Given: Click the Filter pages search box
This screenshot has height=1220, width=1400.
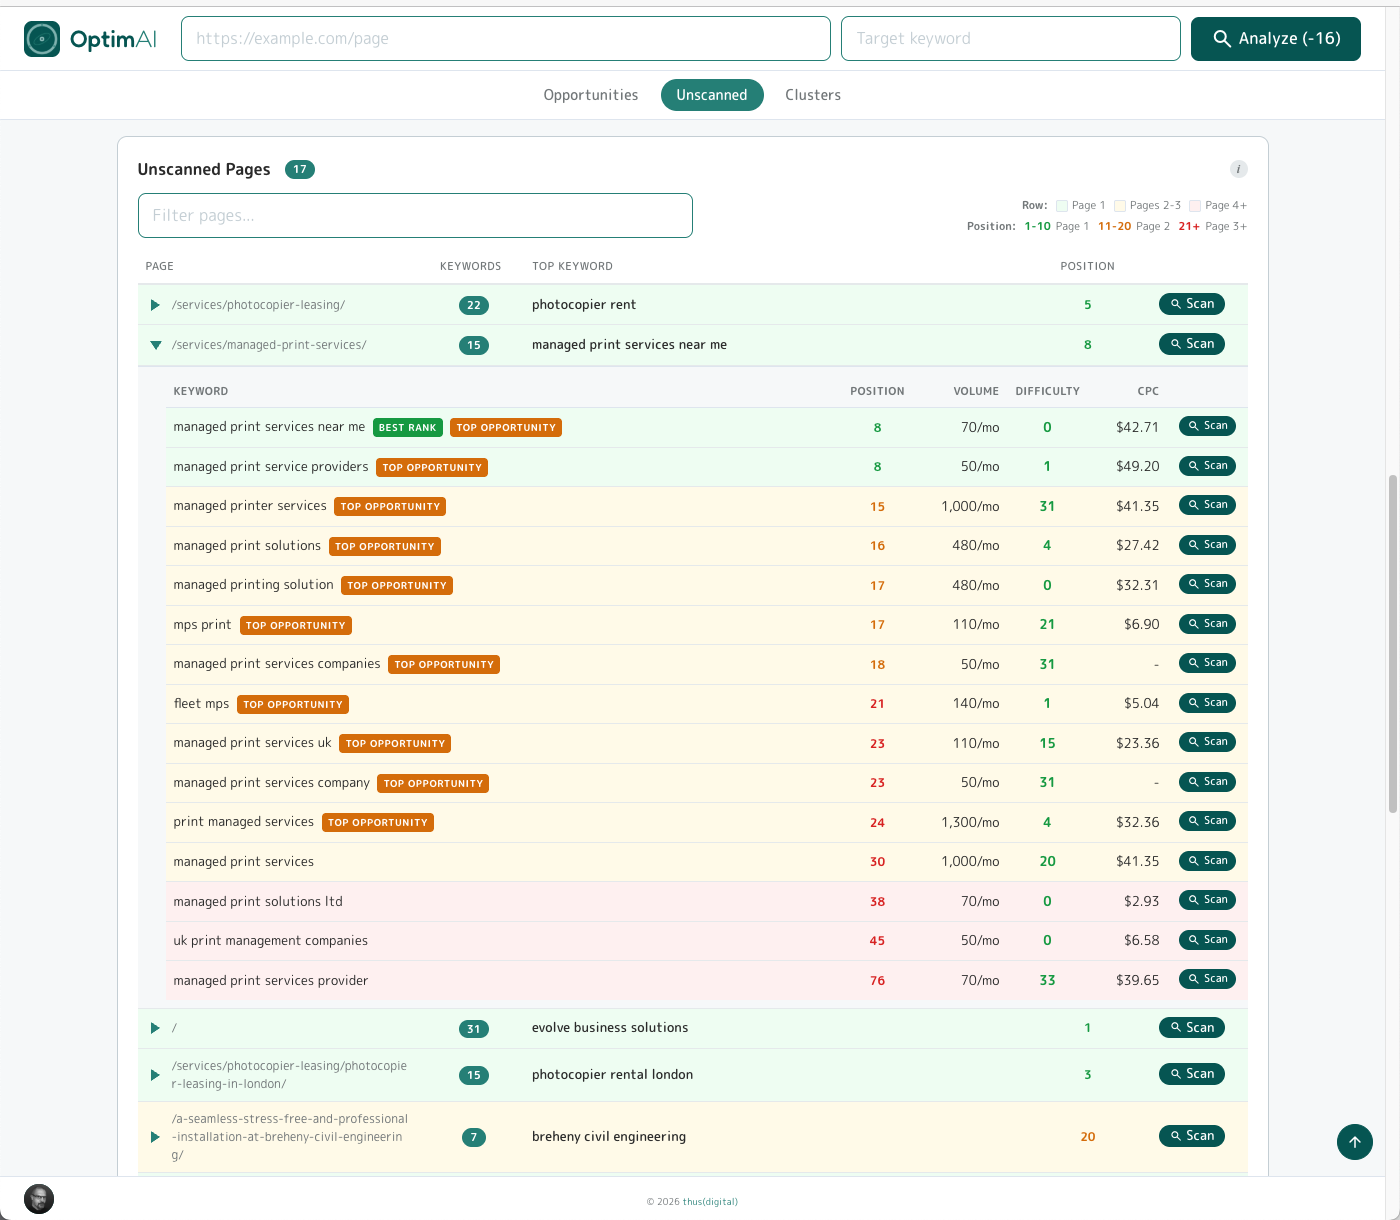Looking at the screenshot, I should [415, 216].
